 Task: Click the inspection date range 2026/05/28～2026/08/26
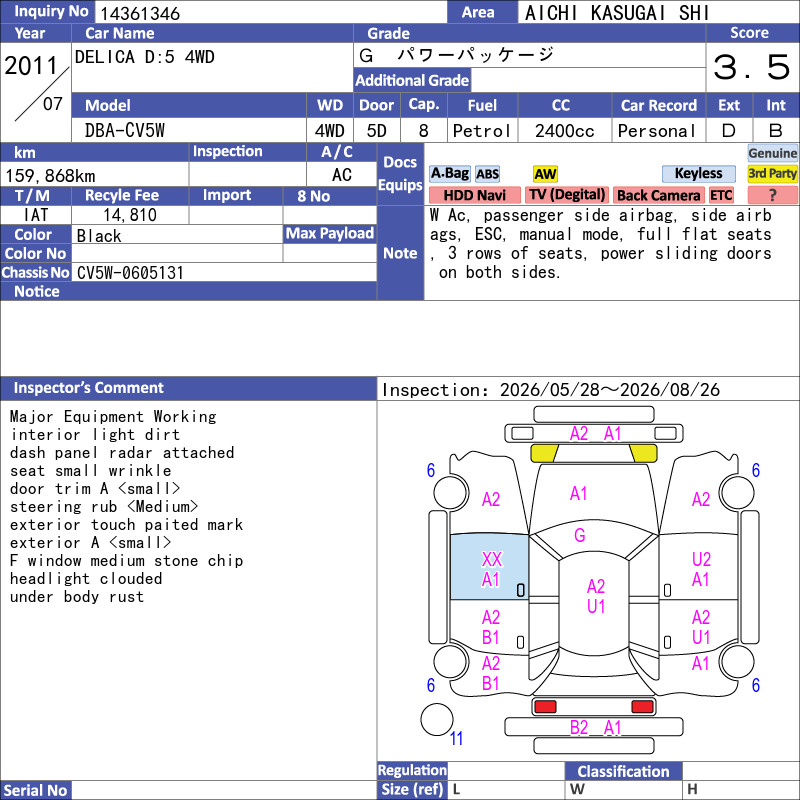click(x=610, y=390)
